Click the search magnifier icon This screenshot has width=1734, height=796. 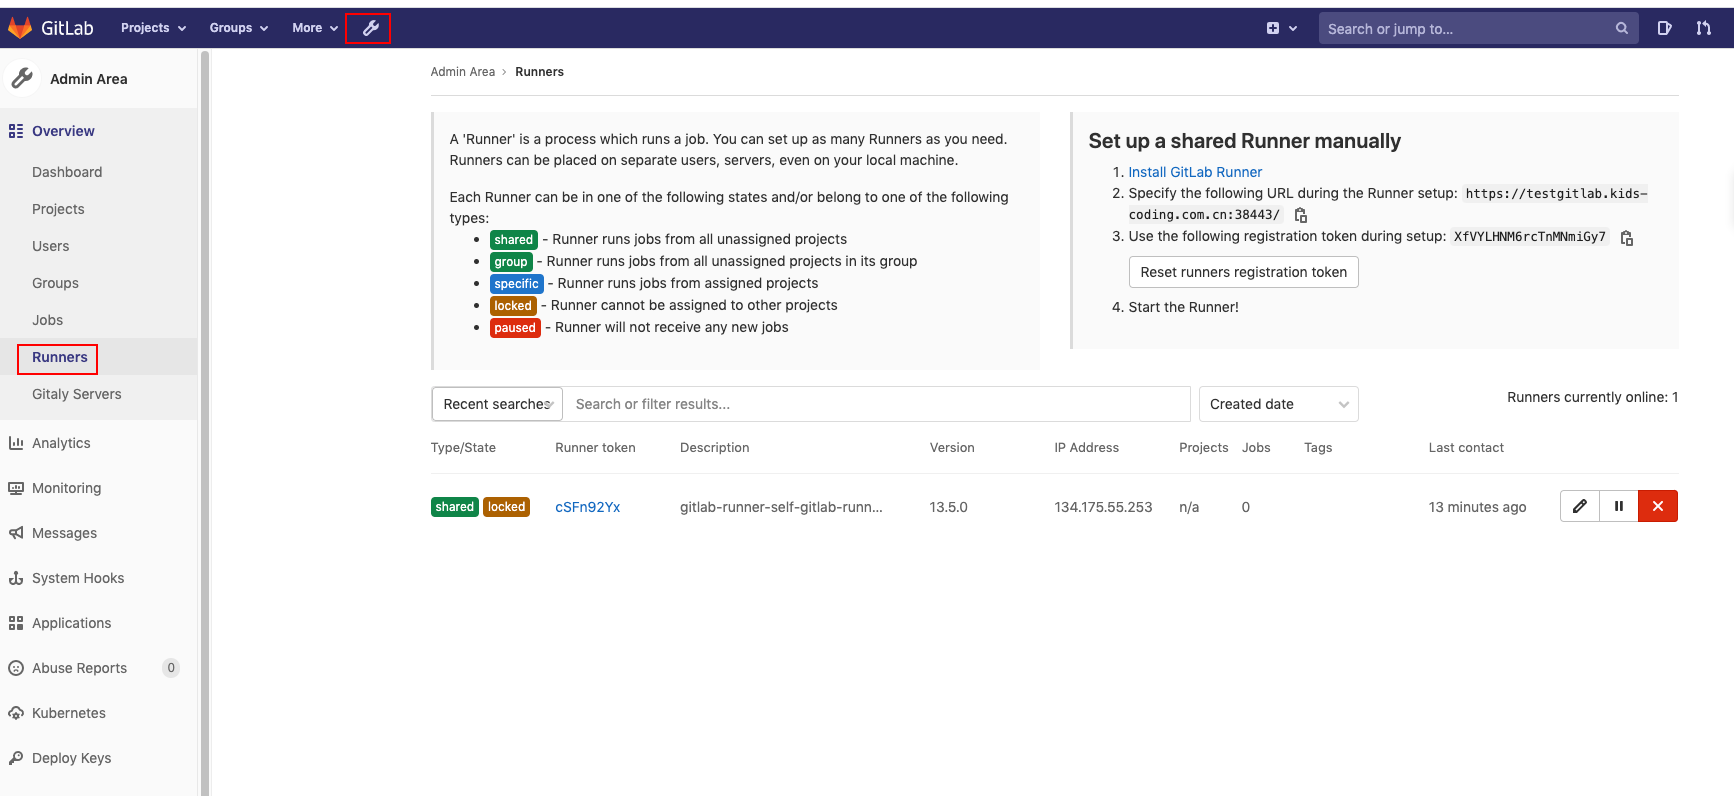(x=1621, y=28)
